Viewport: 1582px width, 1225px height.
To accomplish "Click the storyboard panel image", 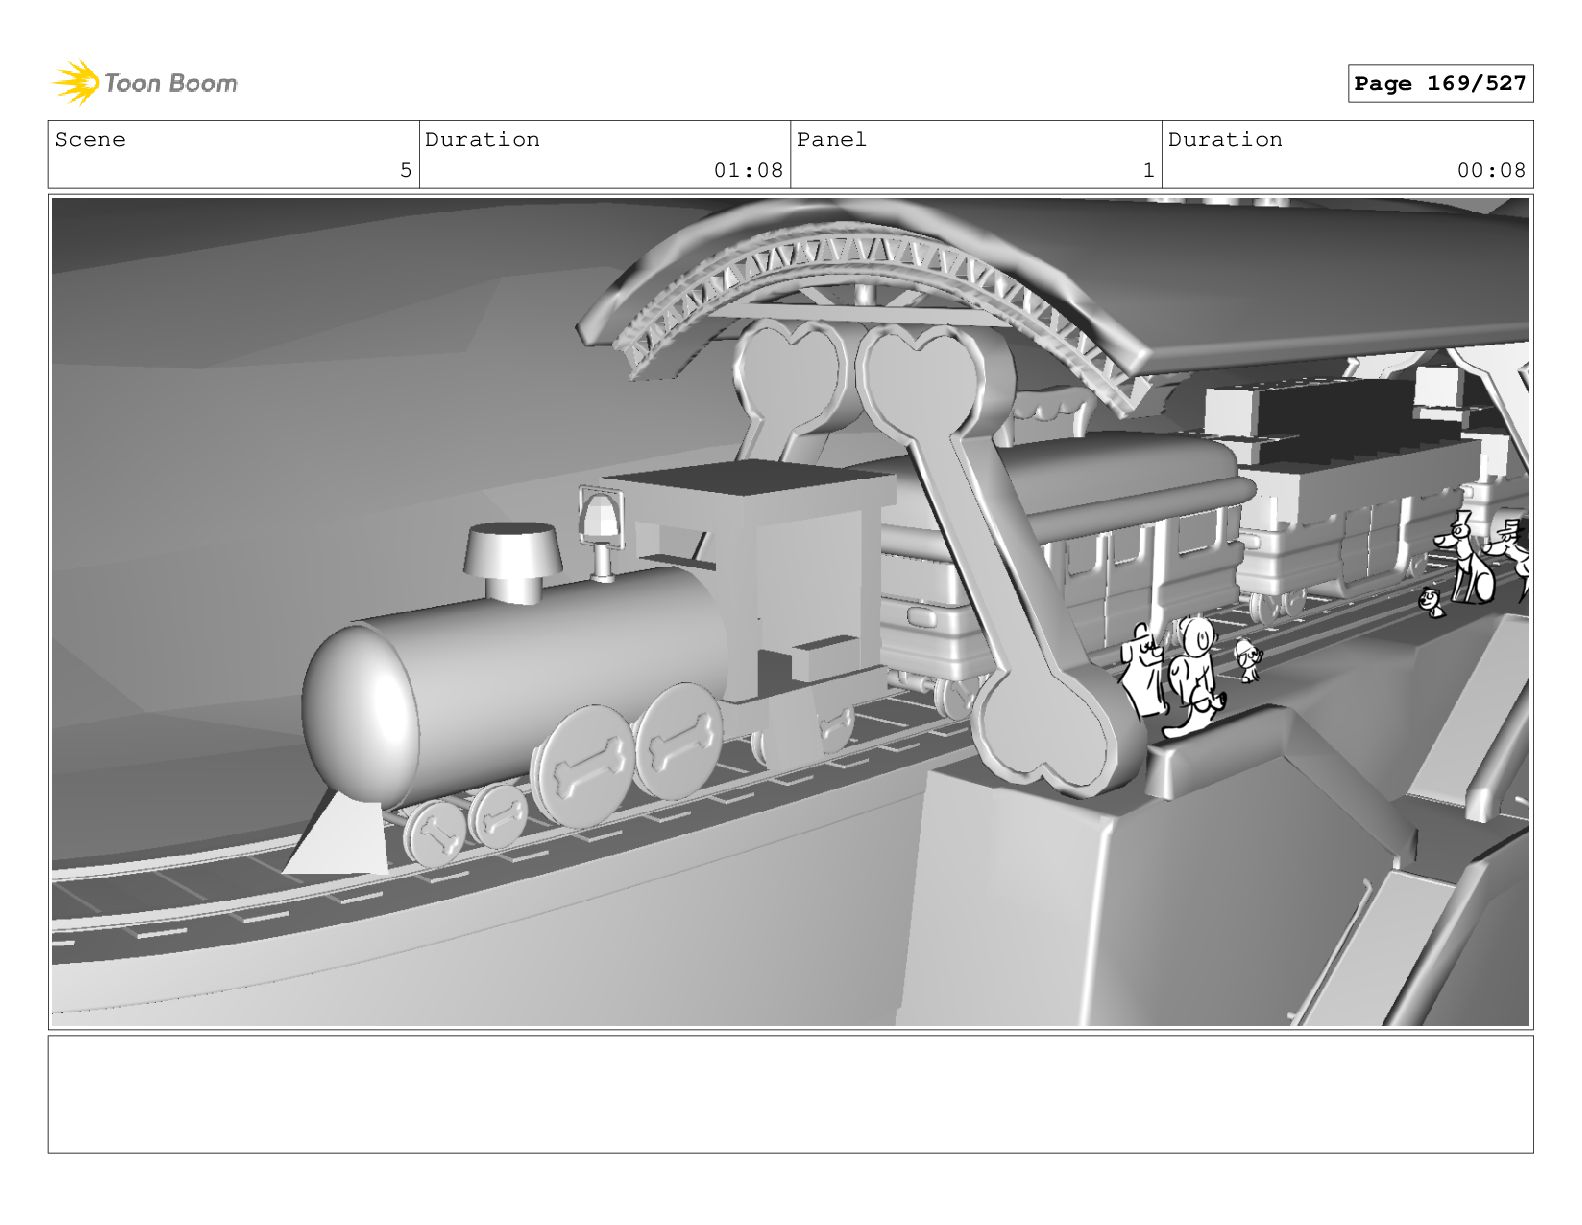I will coord(790,612).
